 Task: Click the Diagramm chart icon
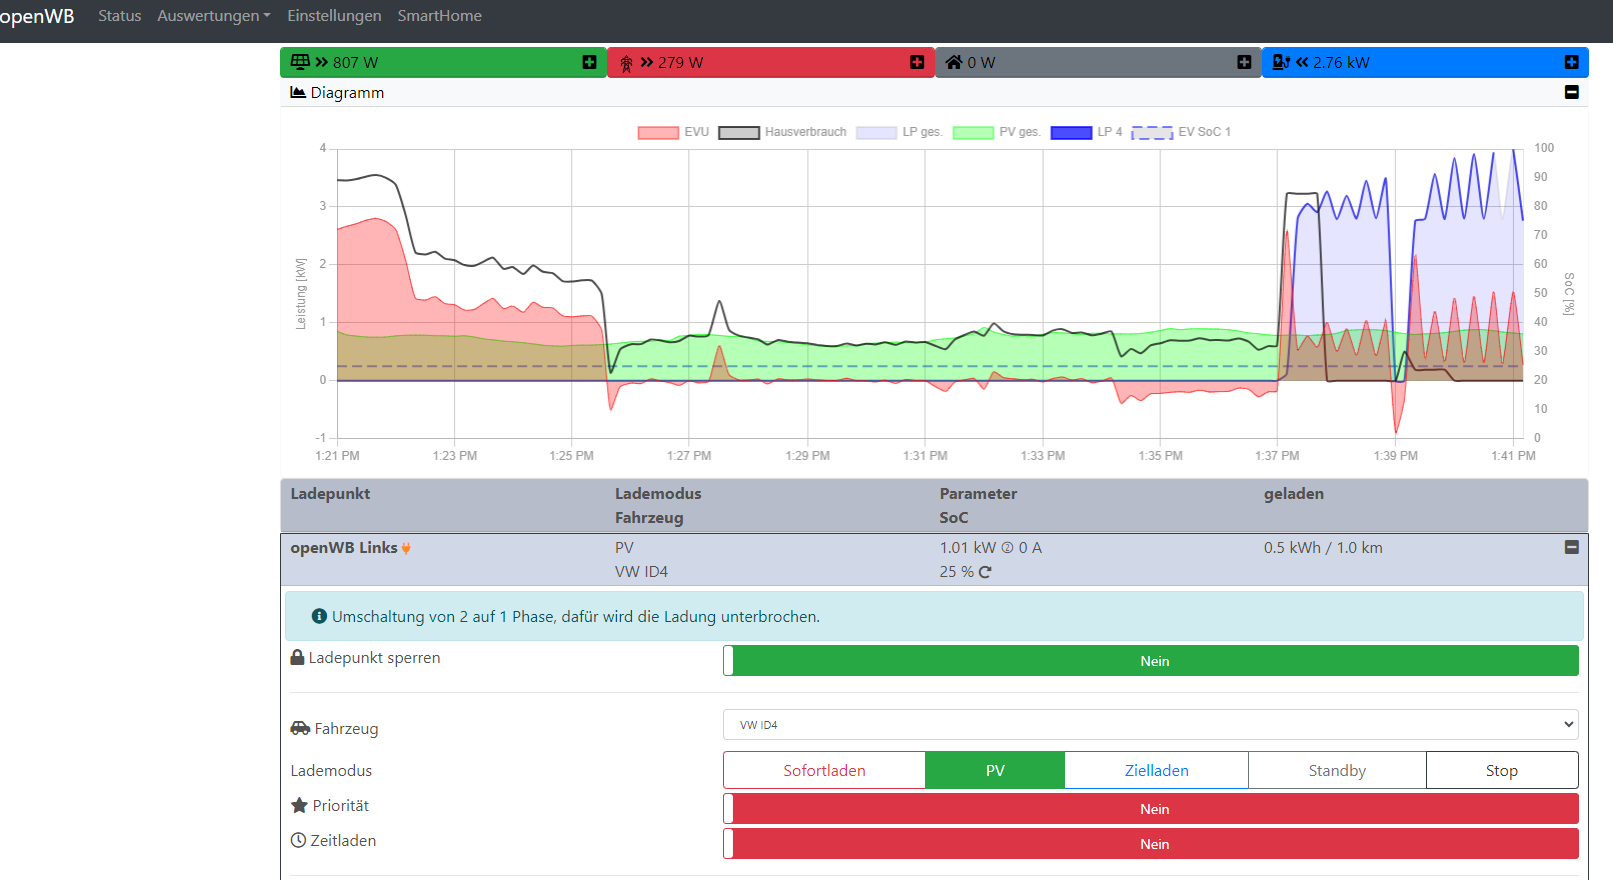298,92
